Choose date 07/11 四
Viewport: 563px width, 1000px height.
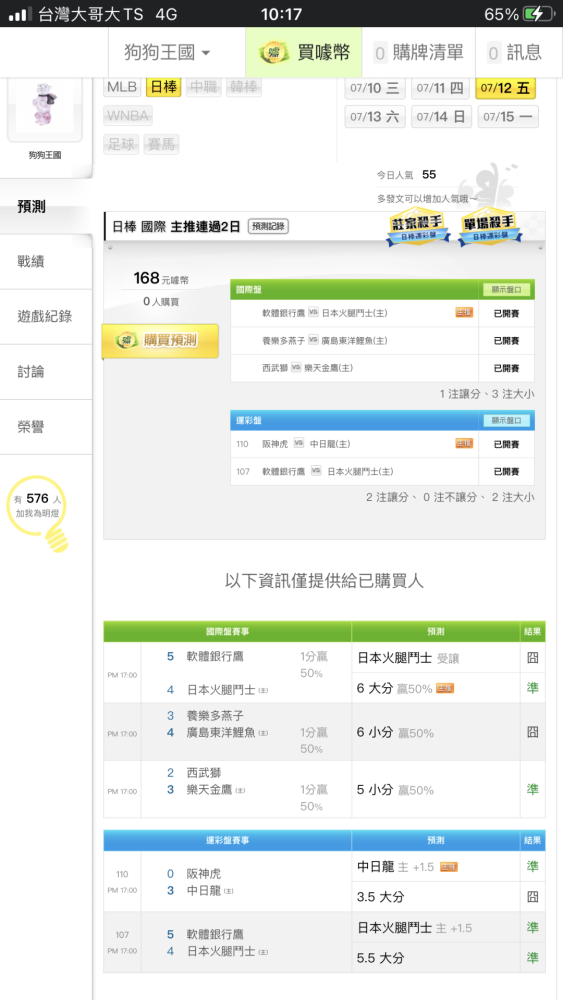click(x=441, y=87)
